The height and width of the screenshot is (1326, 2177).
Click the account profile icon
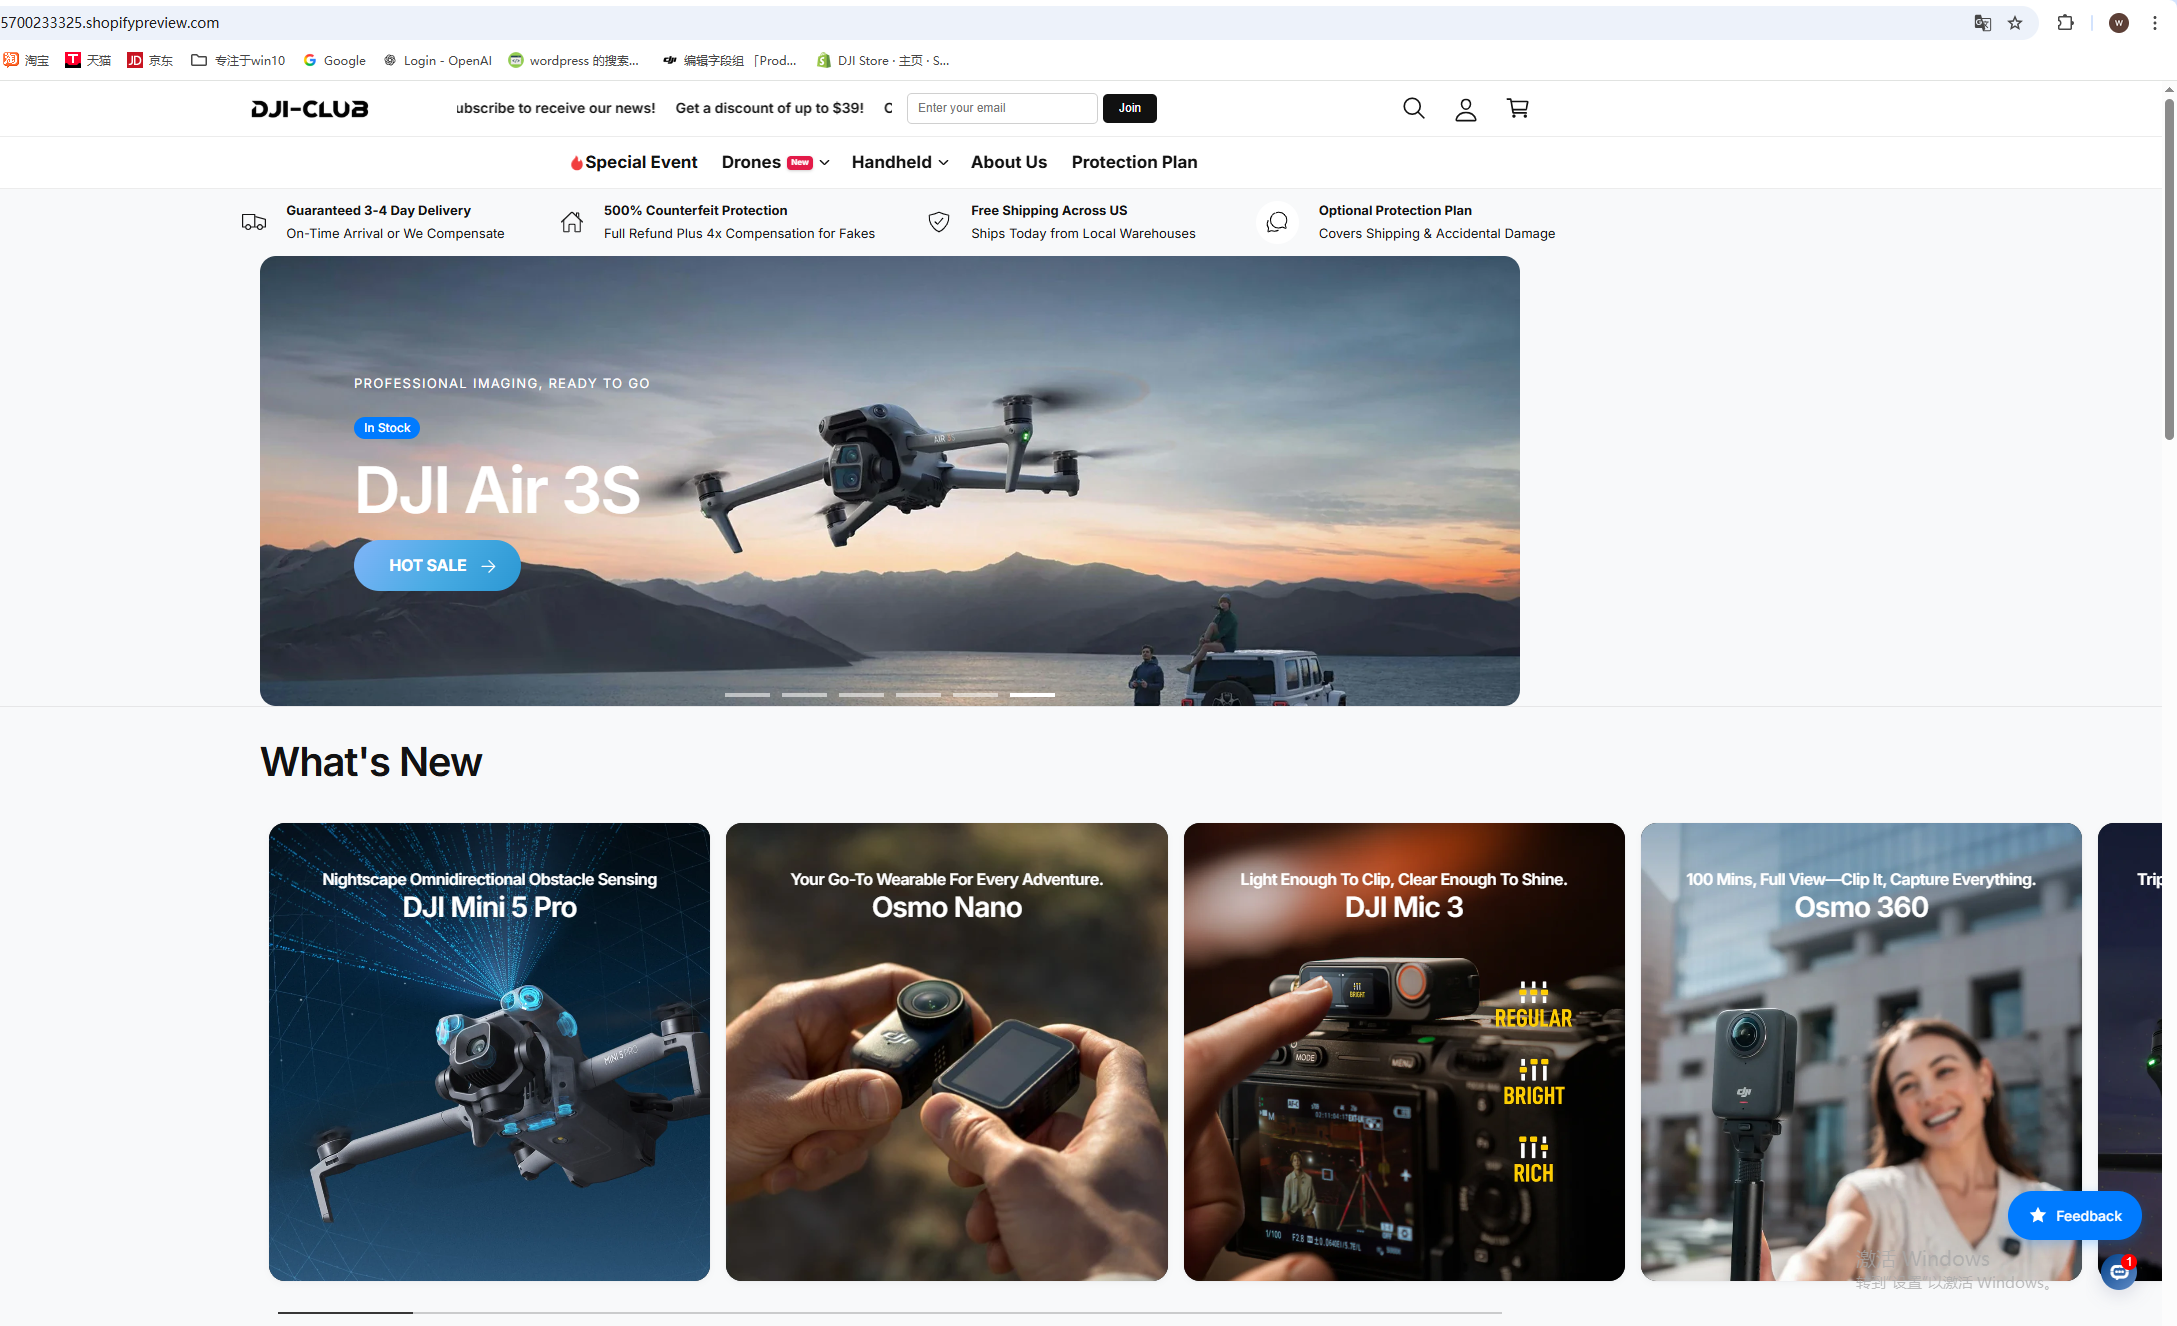1465,109
